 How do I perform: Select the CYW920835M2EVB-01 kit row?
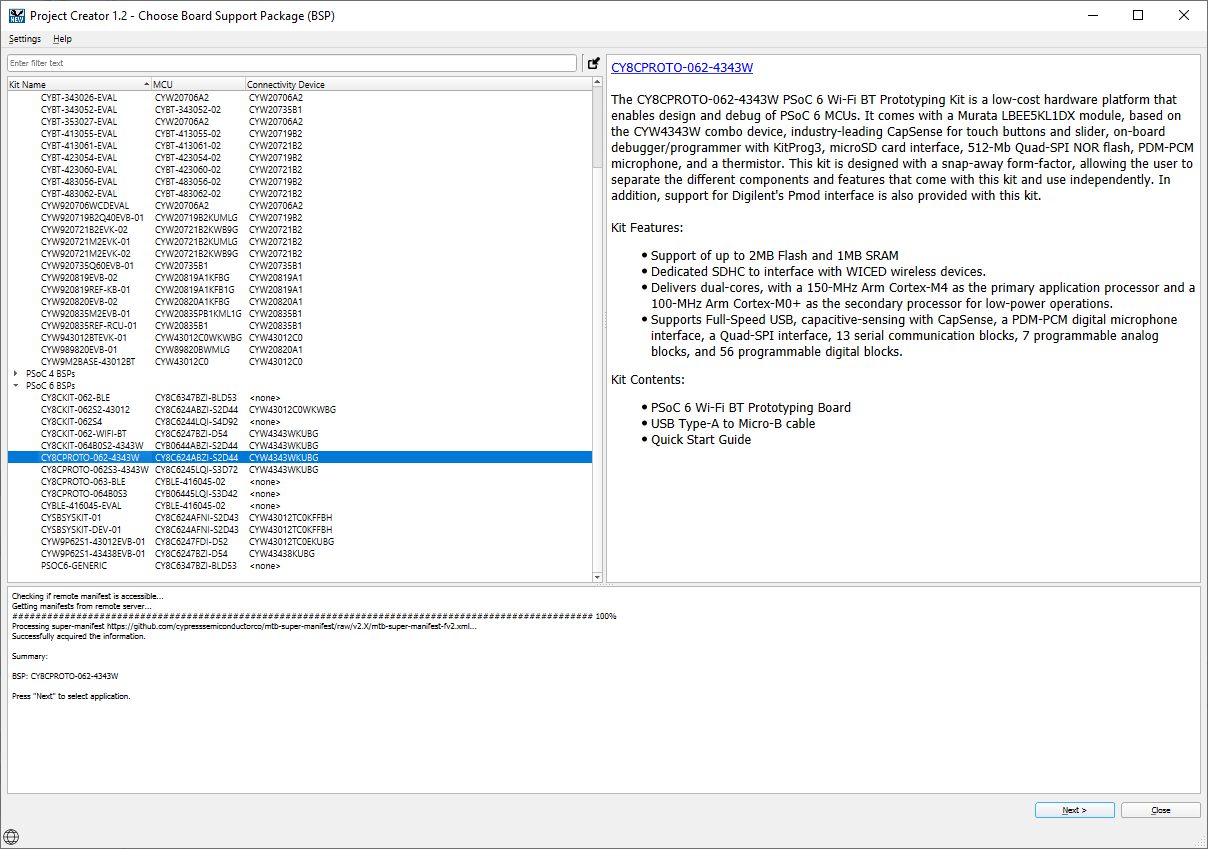point(300,313)
